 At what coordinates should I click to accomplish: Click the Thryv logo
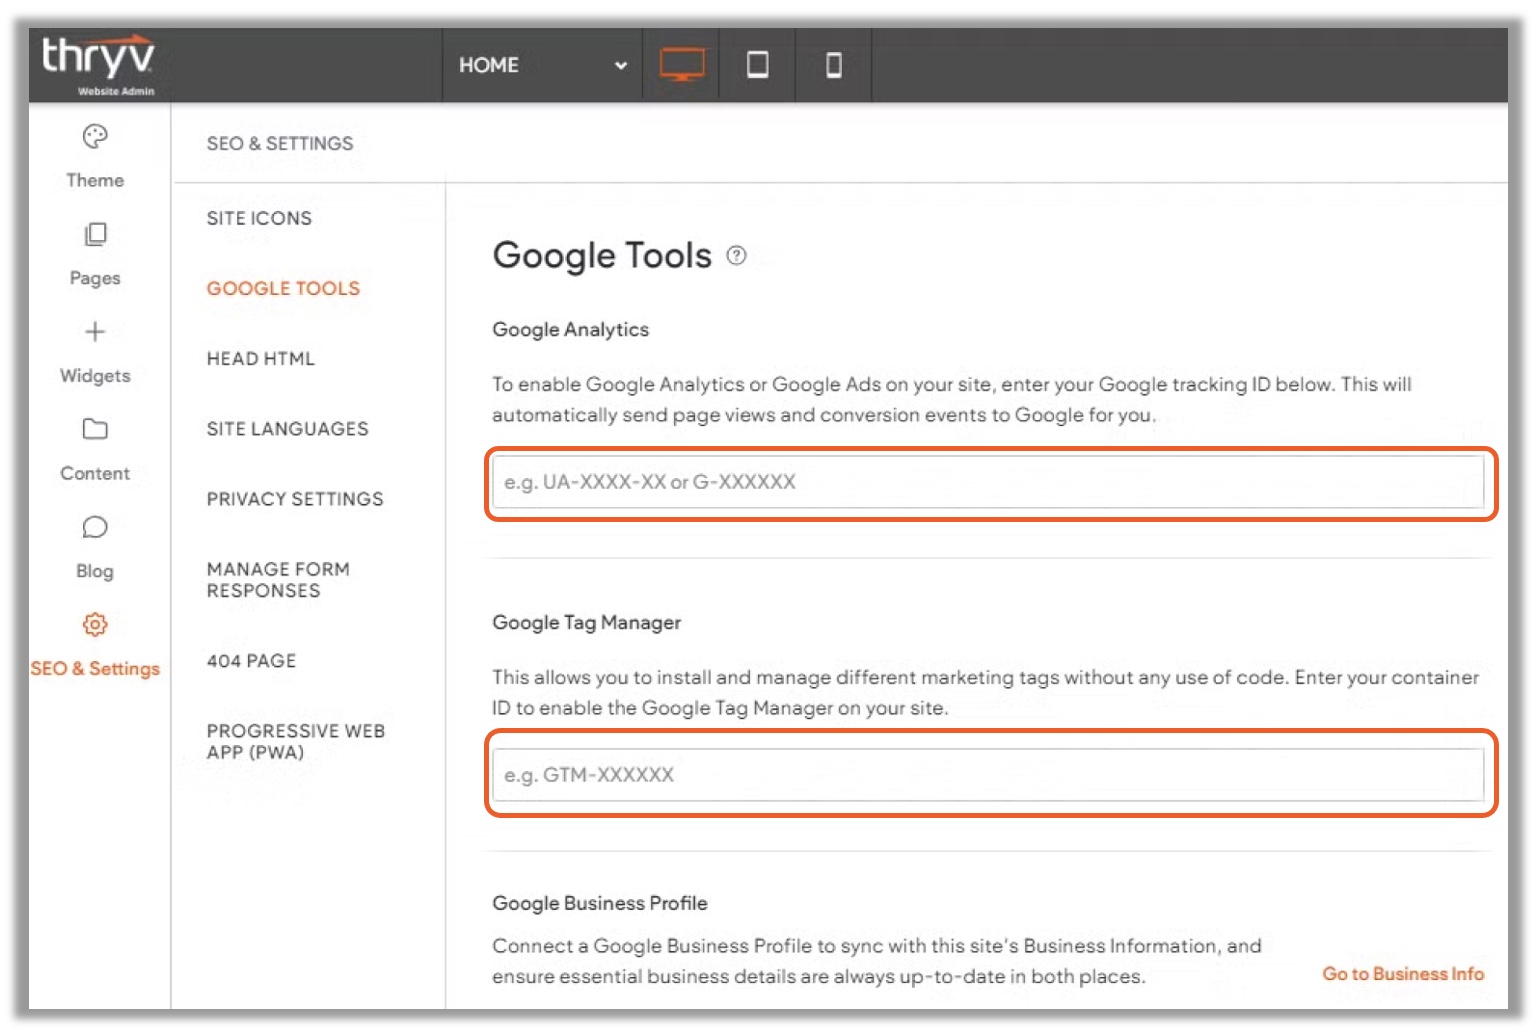point(98,65)
